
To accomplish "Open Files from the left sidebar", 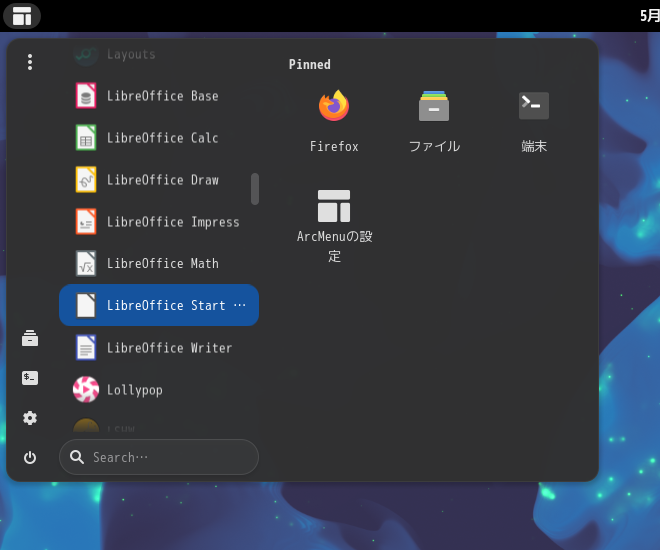I will point(30,338).
